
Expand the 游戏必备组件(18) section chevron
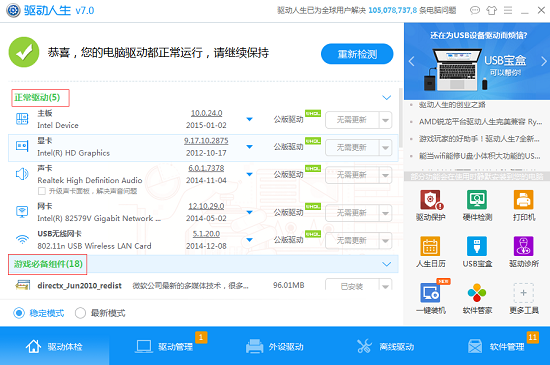pos(387,264)
